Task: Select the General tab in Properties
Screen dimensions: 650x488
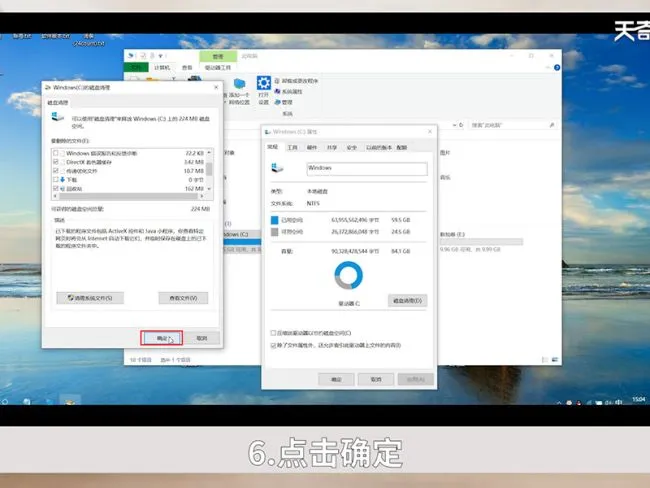Action: tap(272, 147)
